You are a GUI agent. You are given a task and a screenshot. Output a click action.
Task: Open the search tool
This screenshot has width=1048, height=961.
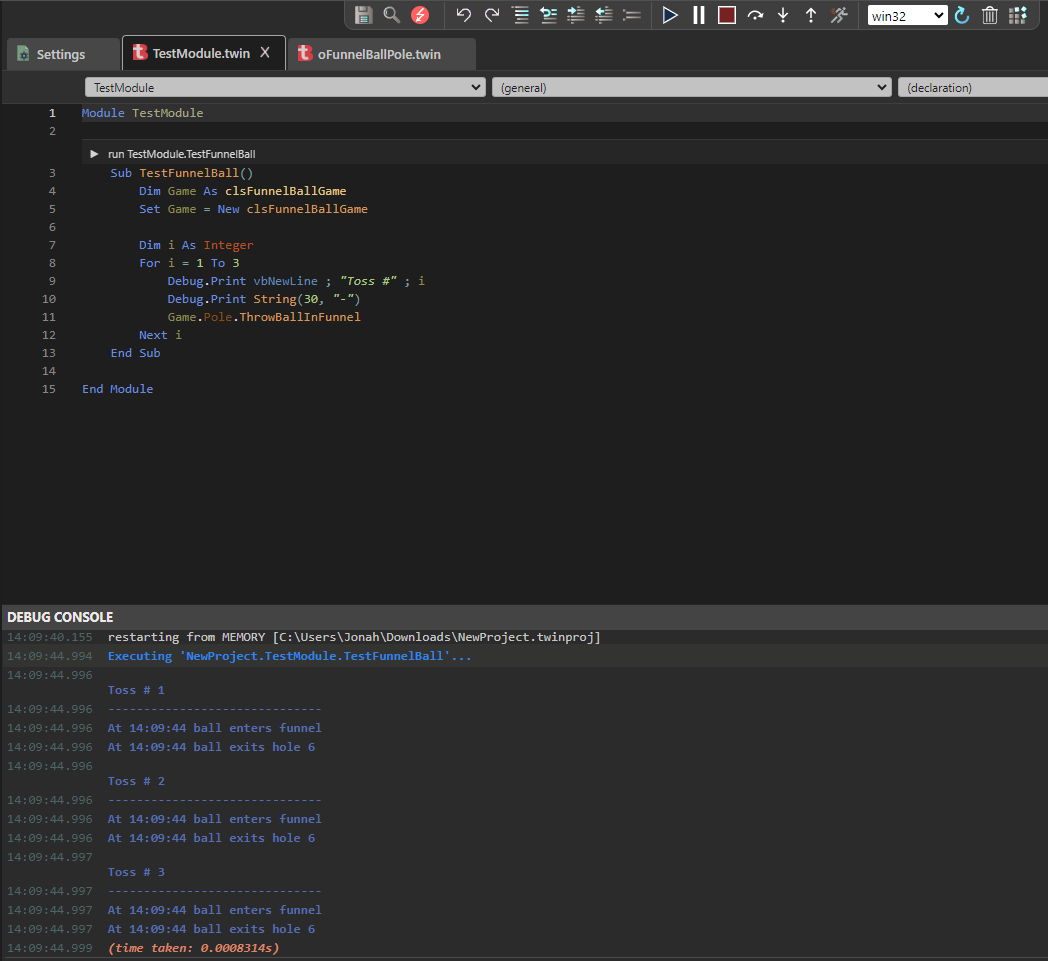click(390, 14)
